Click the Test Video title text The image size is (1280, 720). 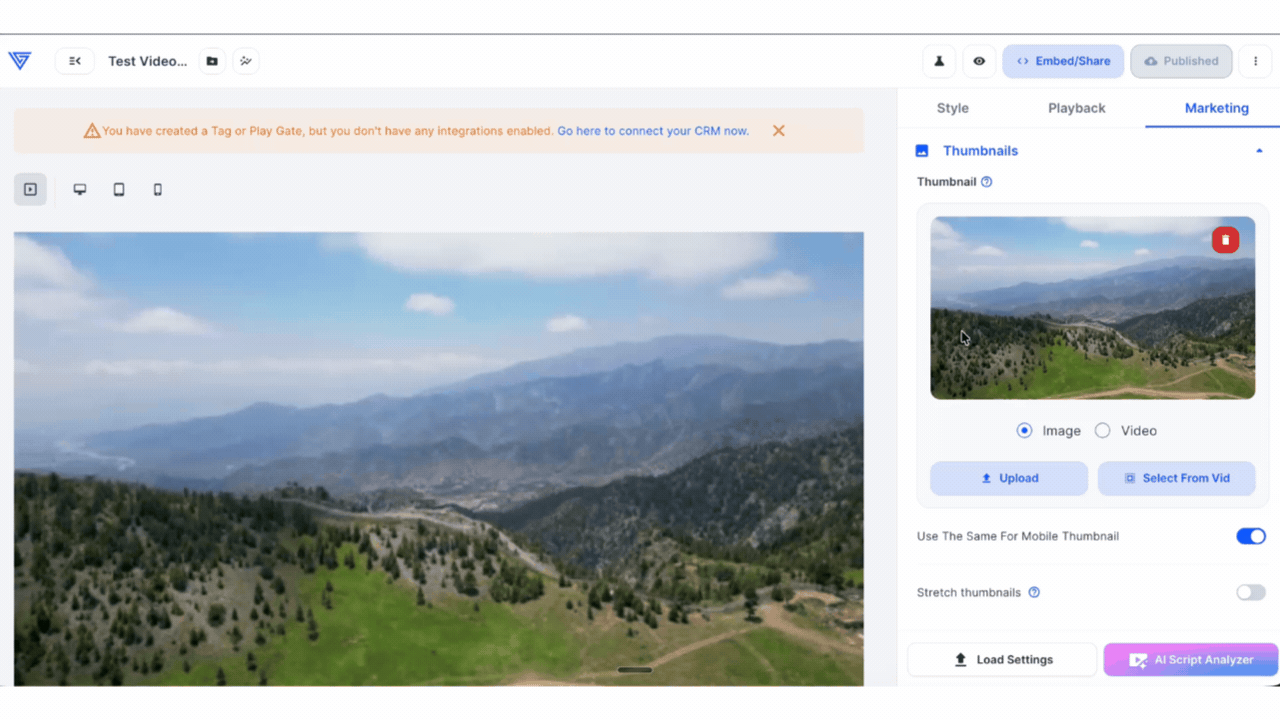[147, 61]
